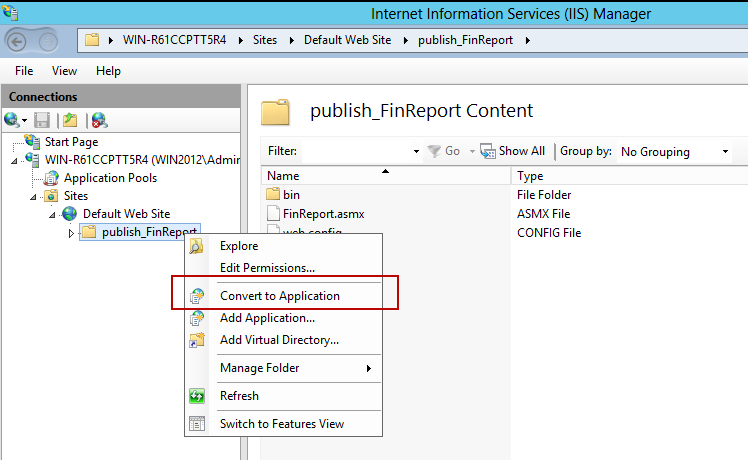The width and height of the screenshot is (748, 460).
Task: Click the Name column header
Action: [x=283, y=176]
